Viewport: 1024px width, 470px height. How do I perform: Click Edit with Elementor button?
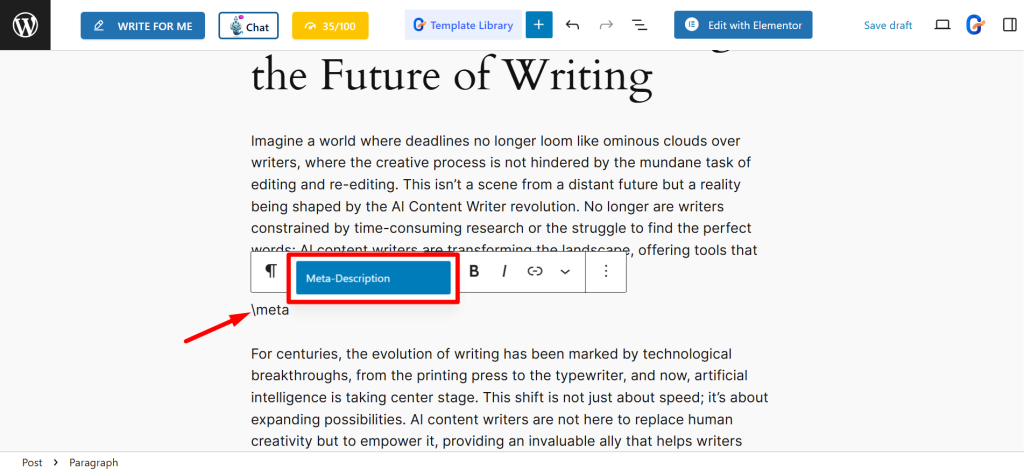(x=743, y=25)
